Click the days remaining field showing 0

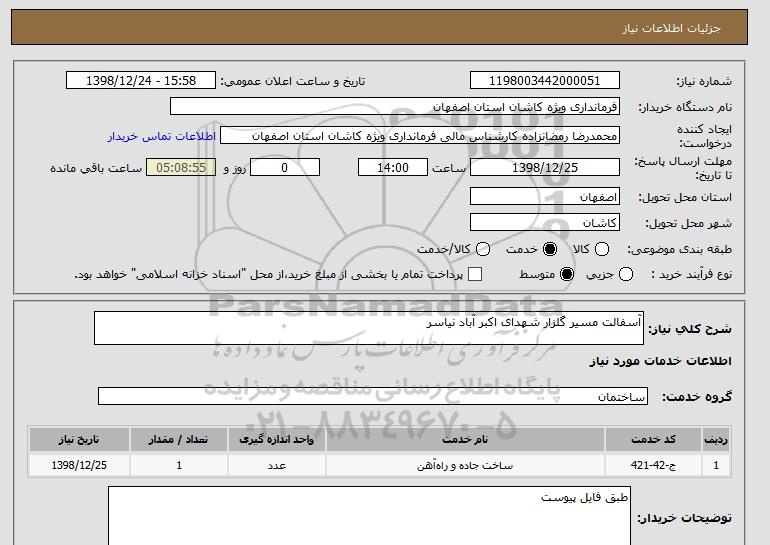point(285,167)
